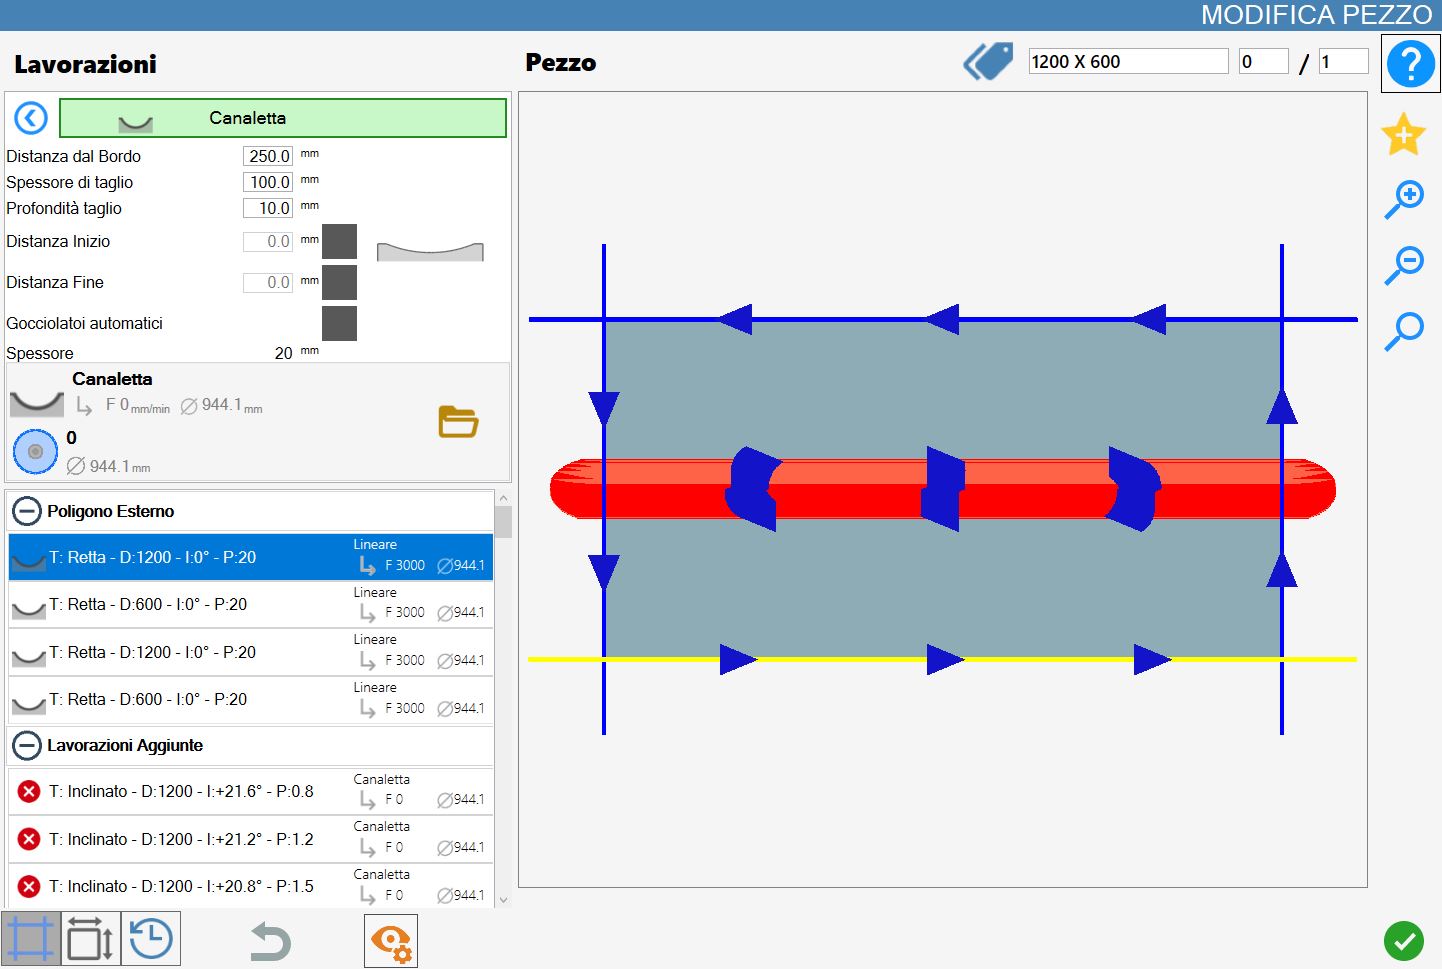Confirm with the green checkmark button
1442x969 pixels.
click(x=1404, y=941)
